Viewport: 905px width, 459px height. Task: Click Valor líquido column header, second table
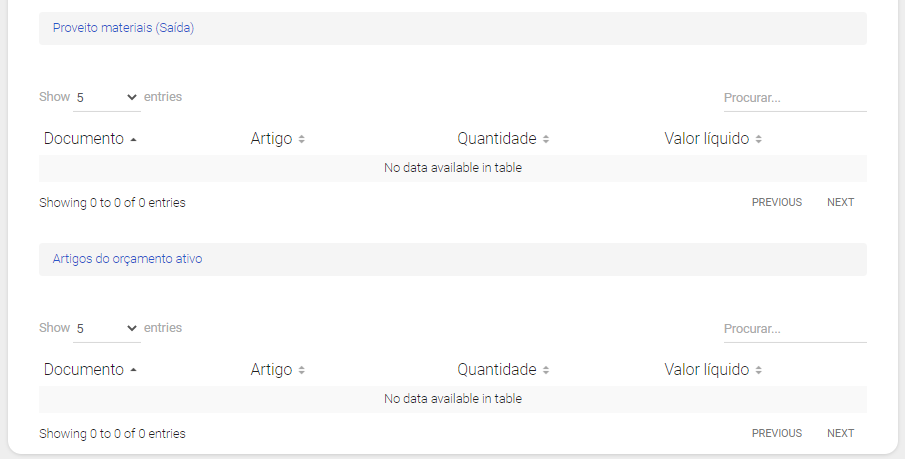point(706,370)
